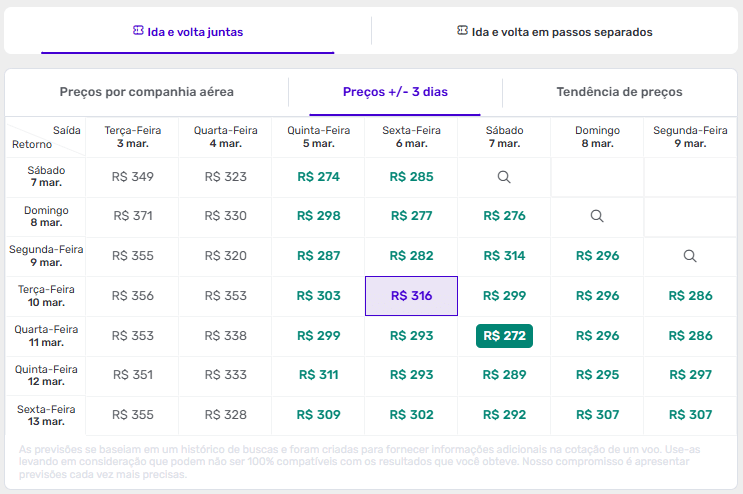743x494 pixels.
Task: Select highlighted lowest fare R$ 272
Action: tap(504, 336)
